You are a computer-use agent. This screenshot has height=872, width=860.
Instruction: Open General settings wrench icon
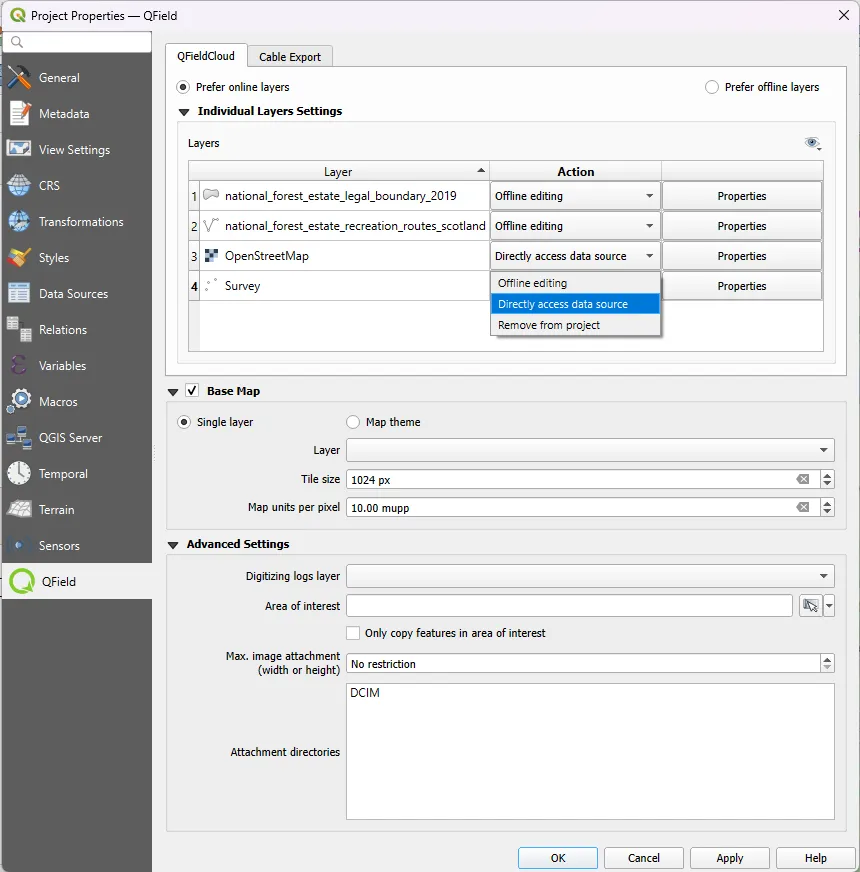point(19,78)
